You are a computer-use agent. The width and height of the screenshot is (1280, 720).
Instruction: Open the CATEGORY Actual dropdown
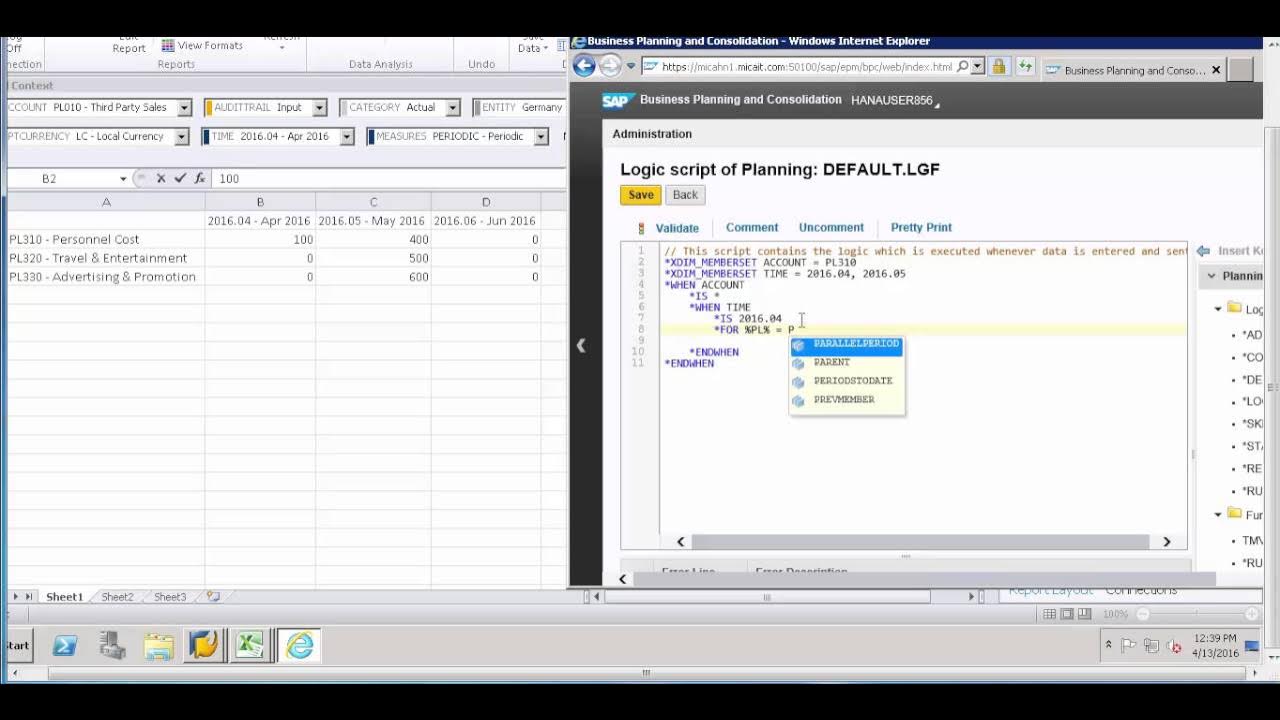tap(452, 107)
